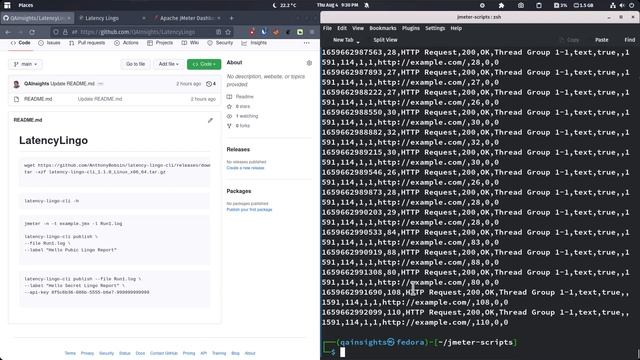640x360 pixels.
Task: Close the QAInsights/LatencyLingo browser tab
Action: pyautogui.click(x=69, y=18)
